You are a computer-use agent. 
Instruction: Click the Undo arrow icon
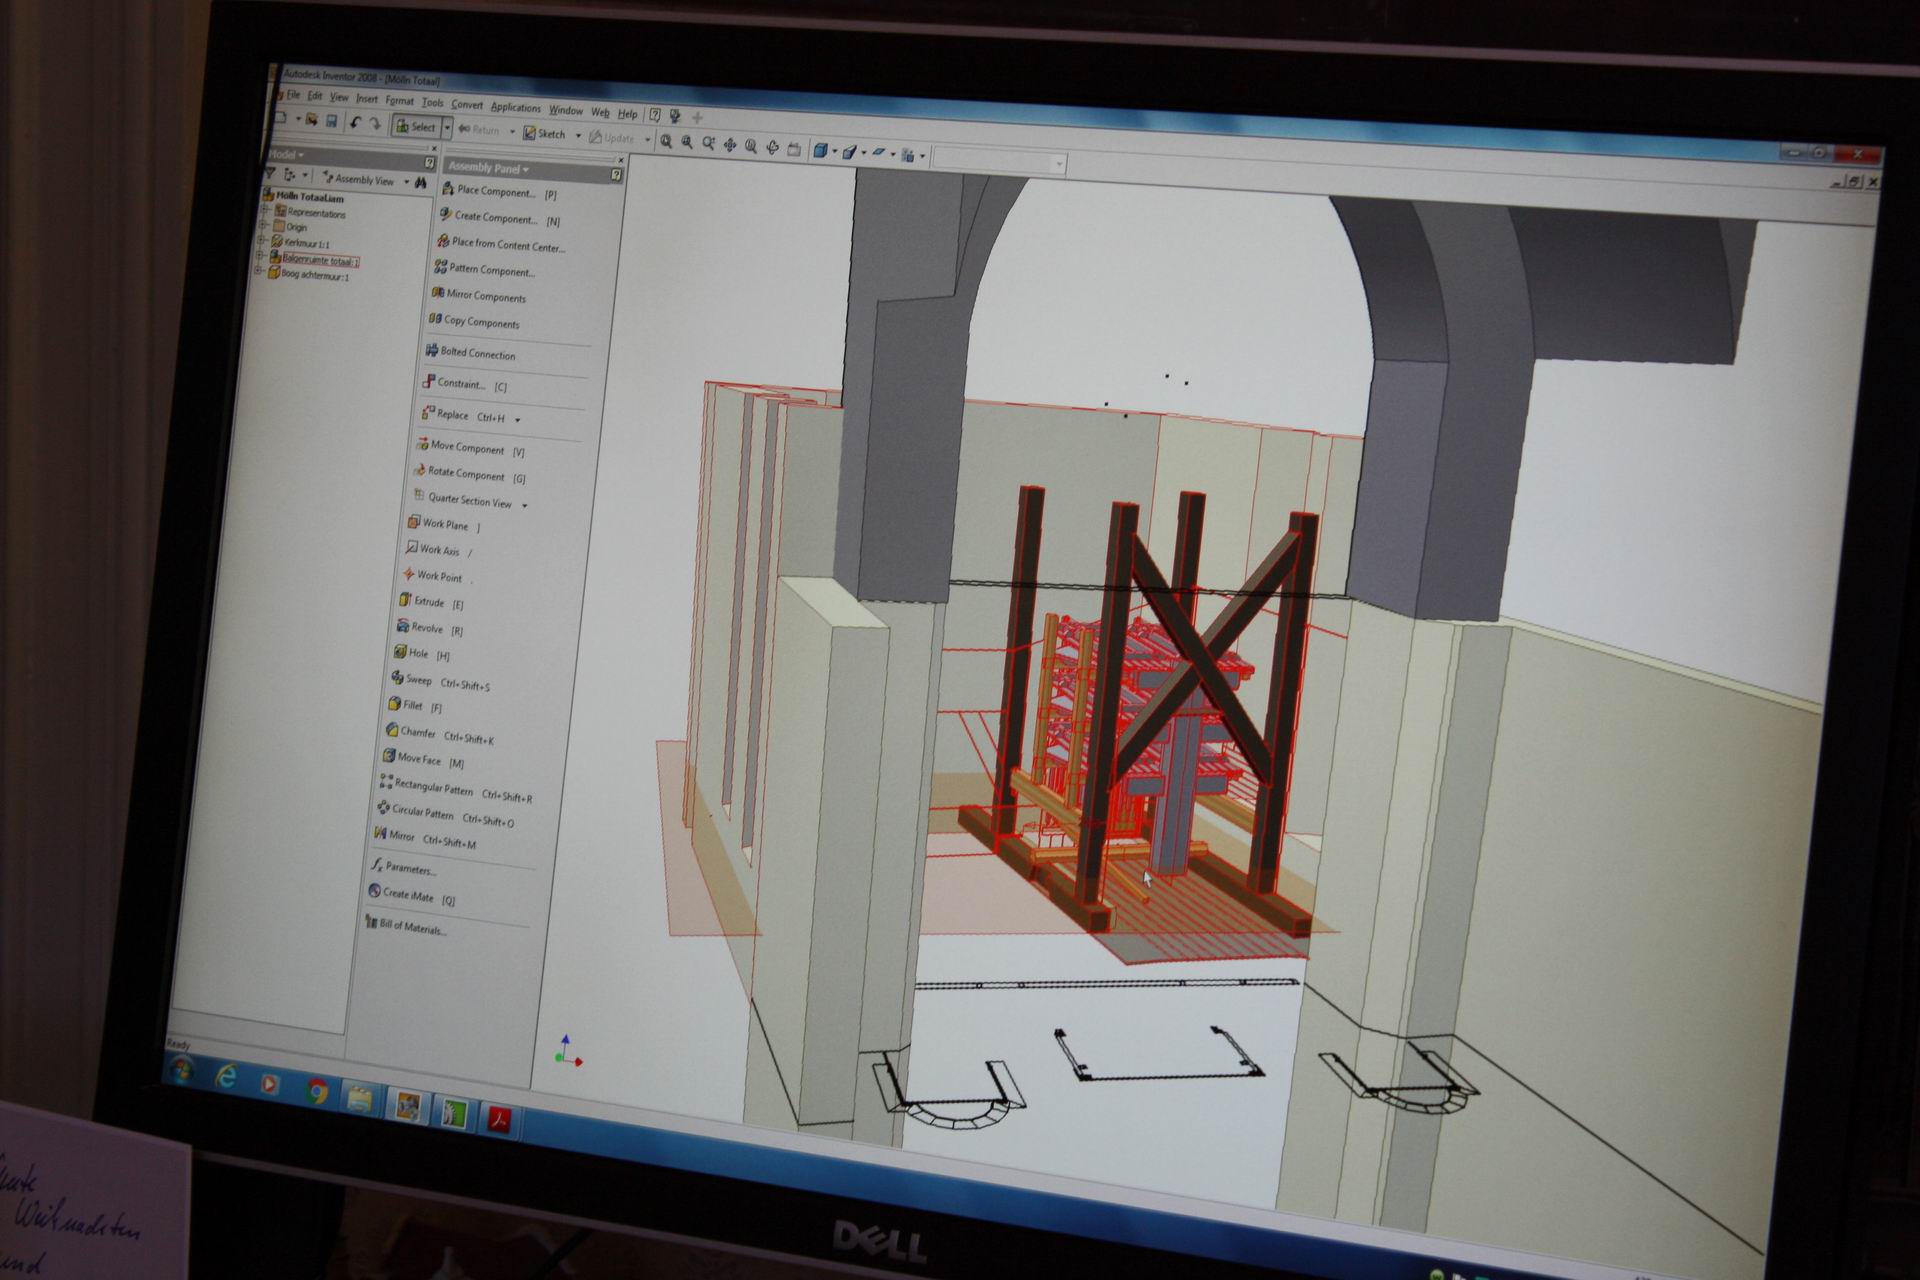354,123
